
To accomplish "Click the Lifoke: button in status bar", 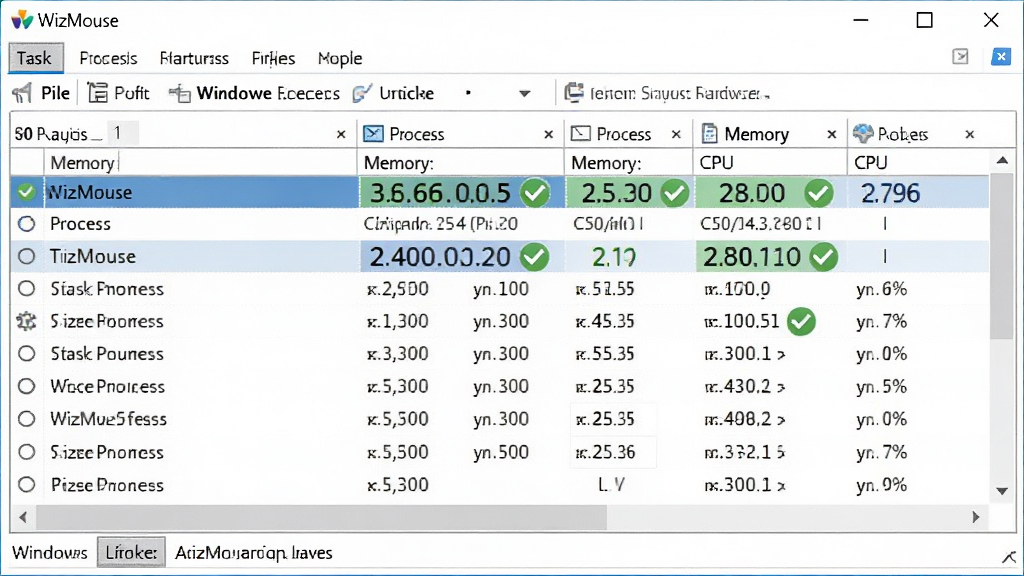I will [x=131, y=553].
